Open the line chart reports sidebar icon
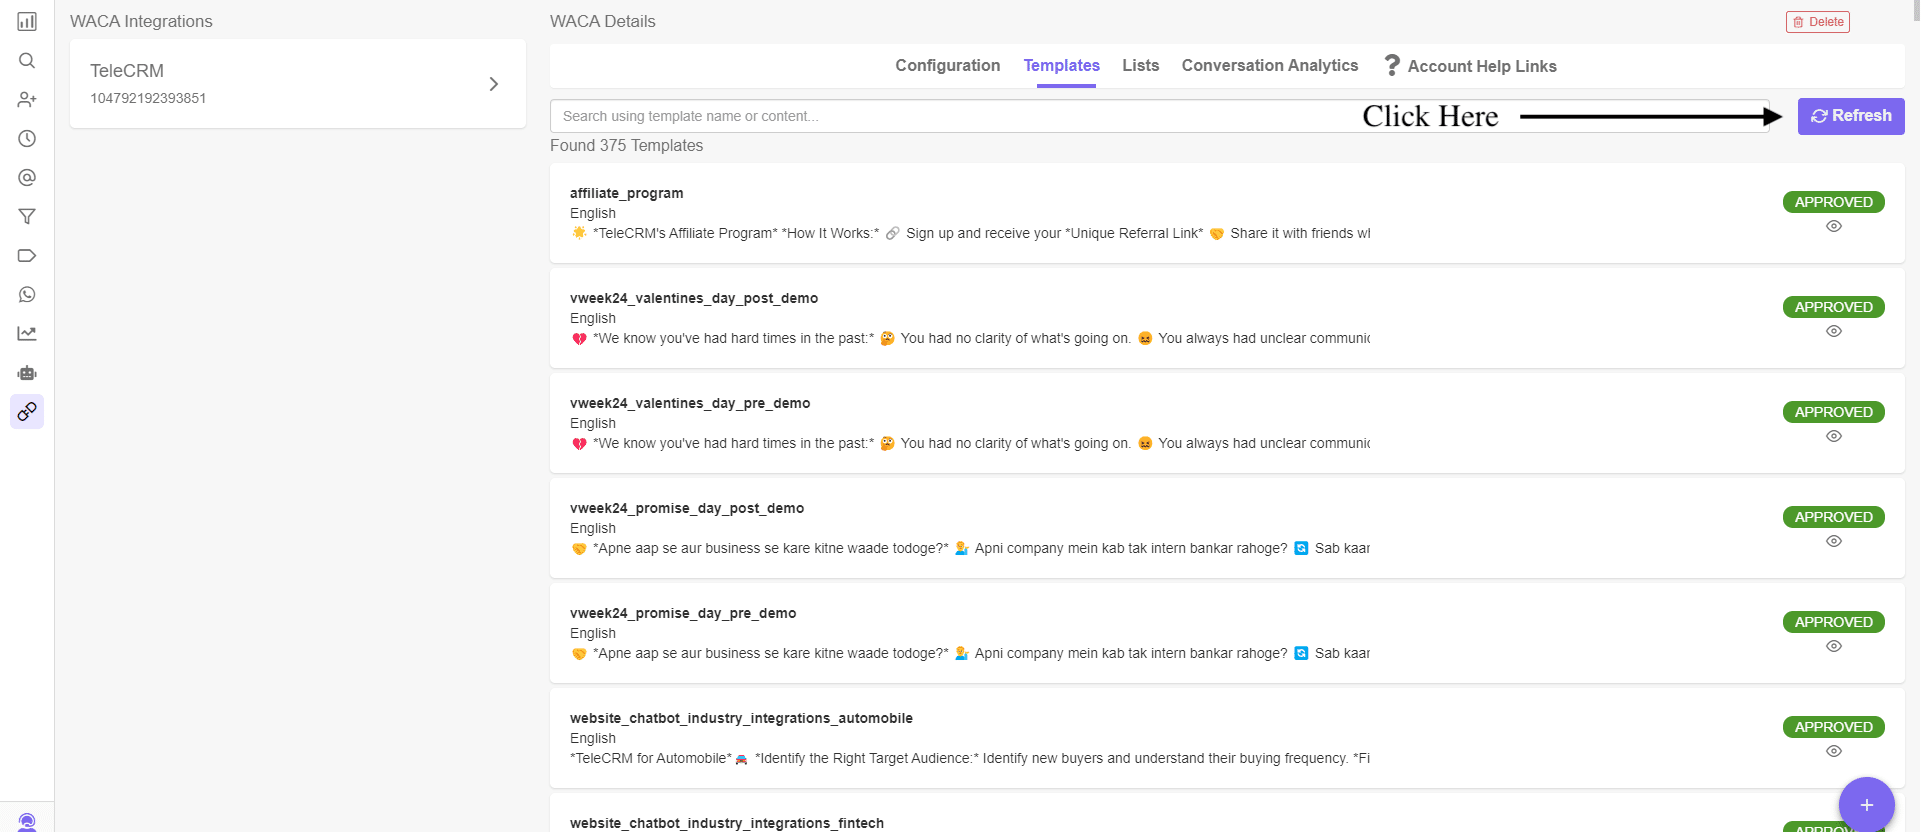The height and width of the screenshot is (832, 1925). [x=27, y=333]
